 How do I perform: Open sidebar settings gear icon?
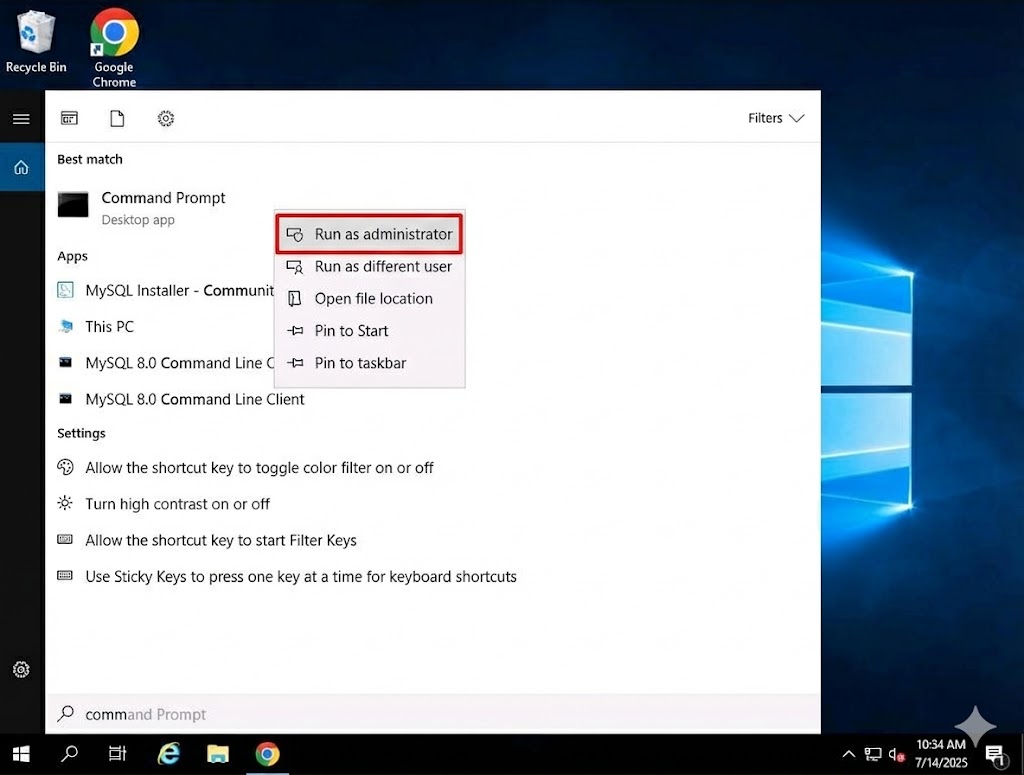tap(21, 669)
